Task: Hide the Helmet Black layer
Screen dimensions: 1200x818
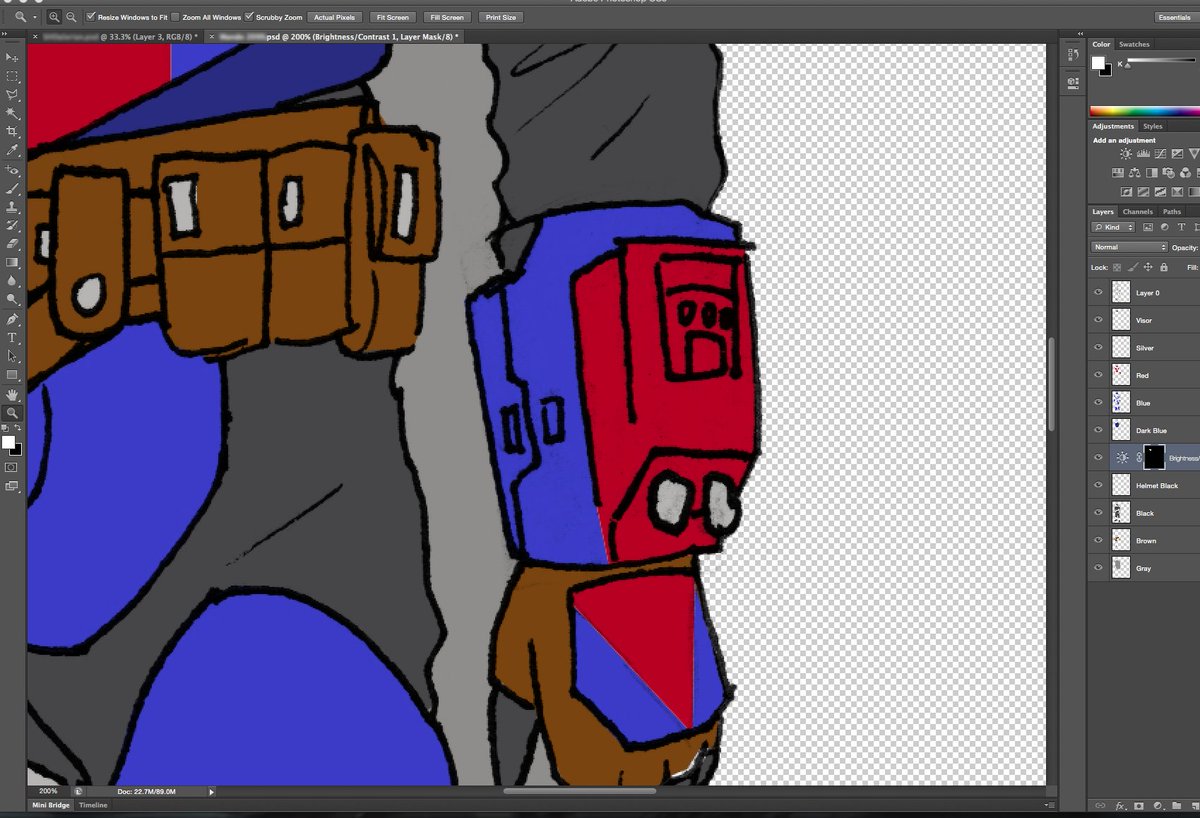Action: point(1098,485)
